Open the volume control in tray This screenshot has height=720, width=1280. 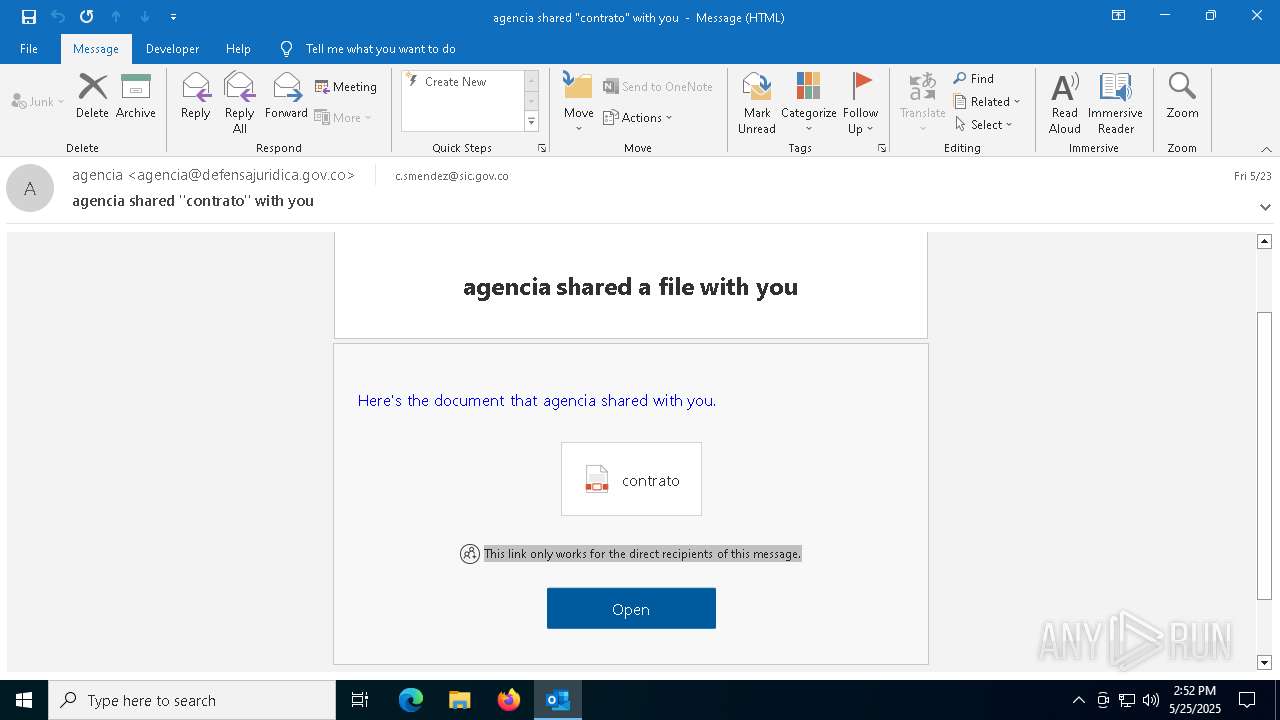tap(1151, 700)
